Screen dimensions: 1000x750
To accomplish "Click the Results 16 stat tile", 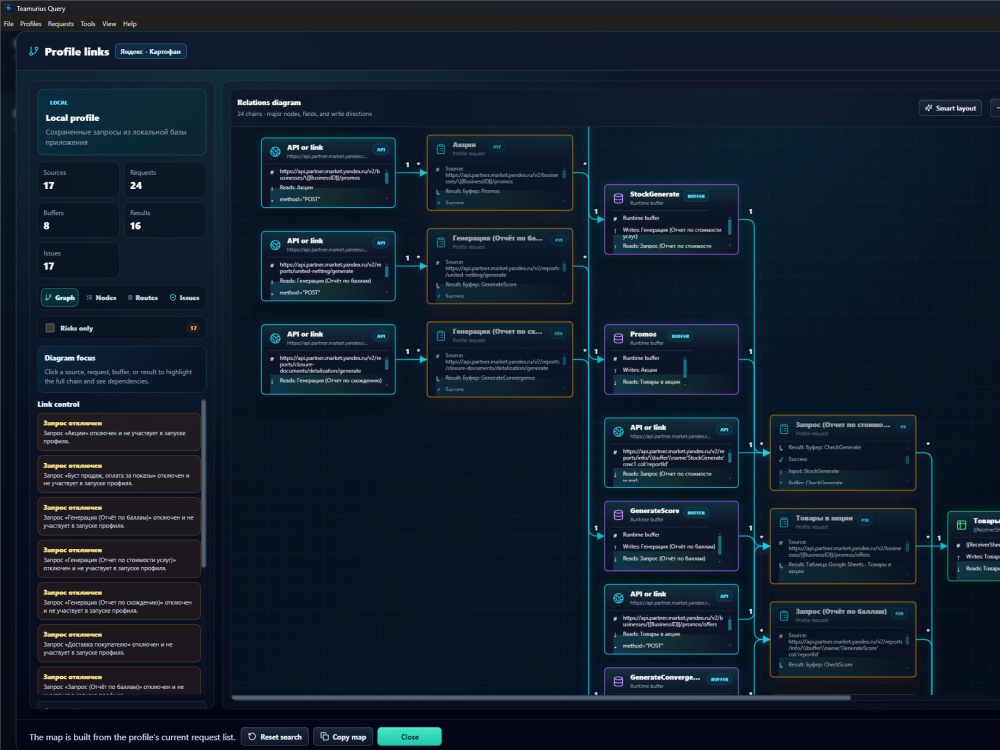I will 165,219.
